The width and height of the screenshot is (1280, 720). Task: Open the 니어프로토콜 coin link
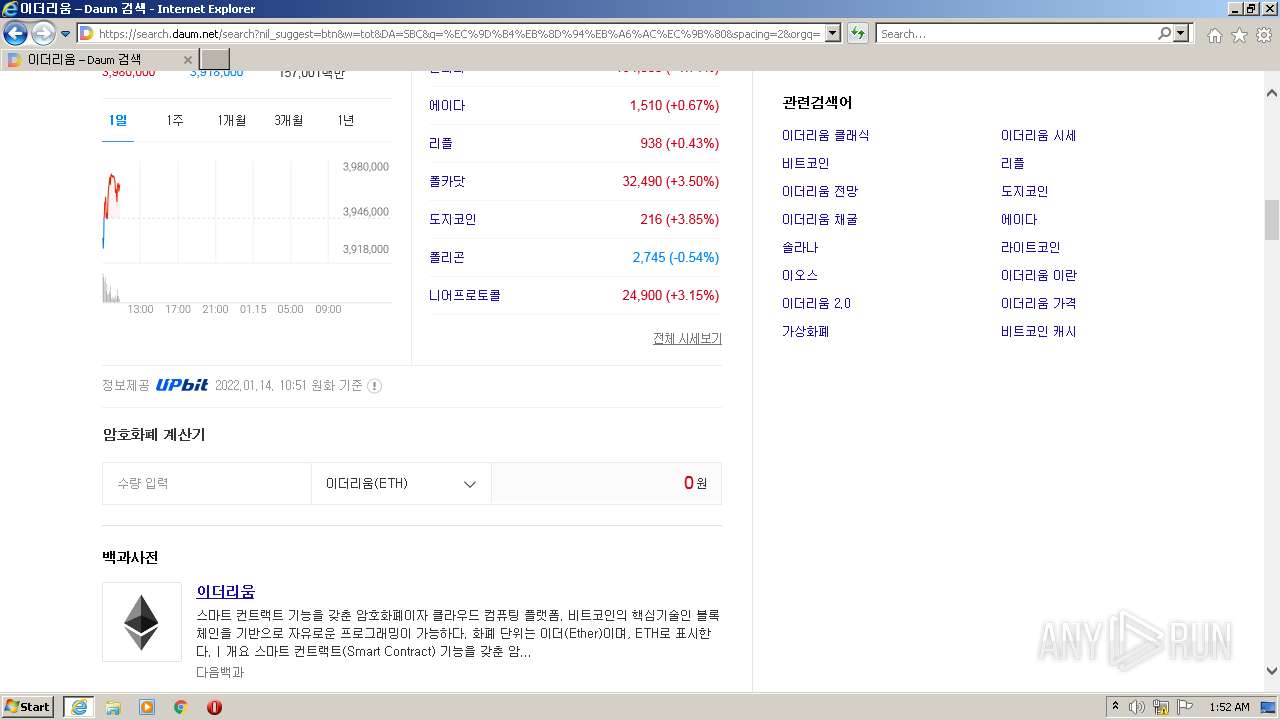click(465, 296)
